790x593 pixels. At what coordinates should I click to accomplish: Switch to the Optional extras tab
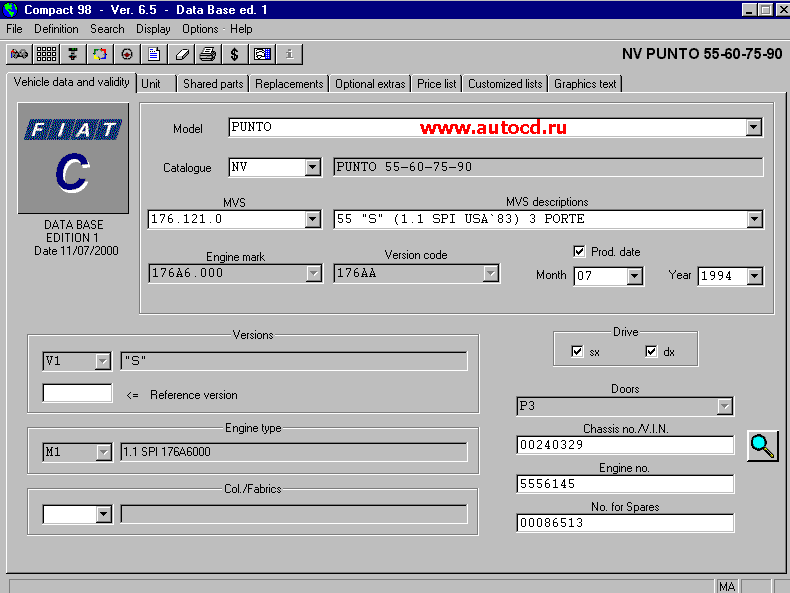(370, 84)
